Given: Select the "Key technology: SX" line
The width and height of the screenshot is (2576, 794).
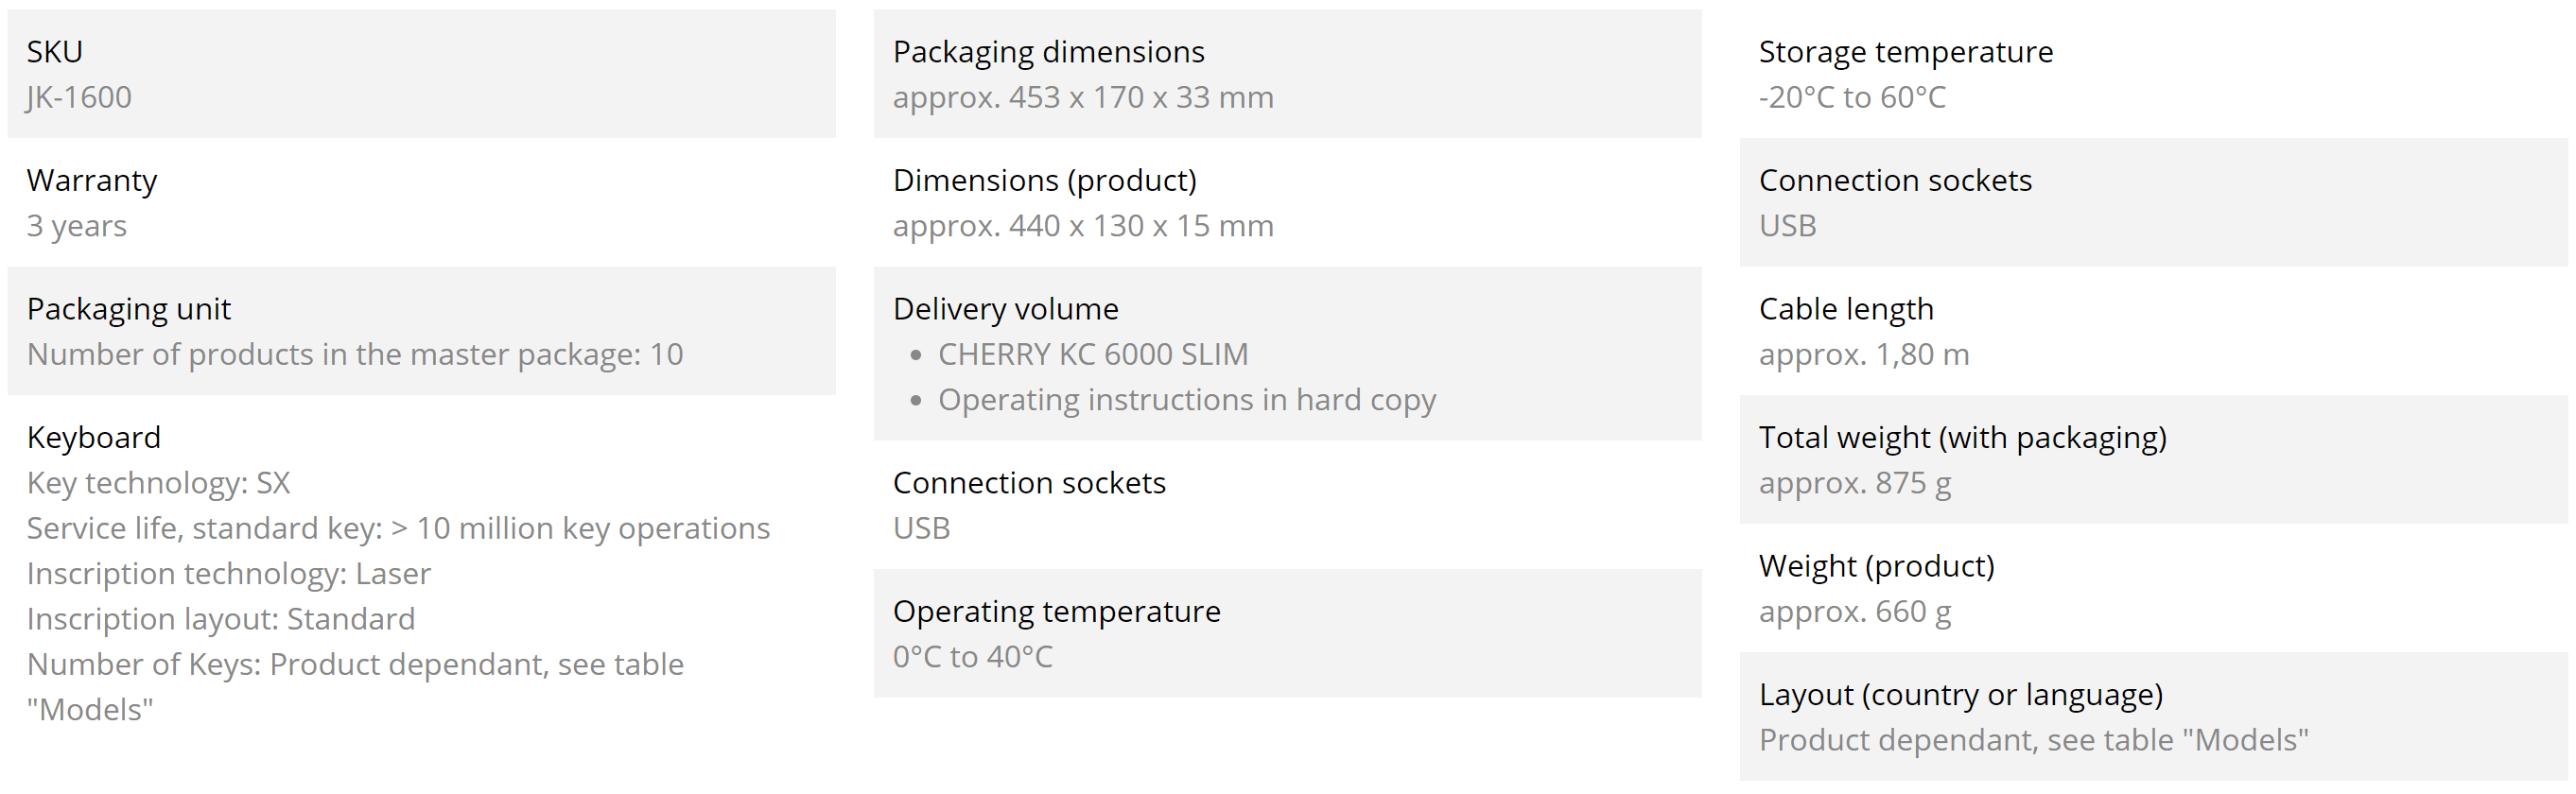Looking at the screenshot, I should [158, 483].
